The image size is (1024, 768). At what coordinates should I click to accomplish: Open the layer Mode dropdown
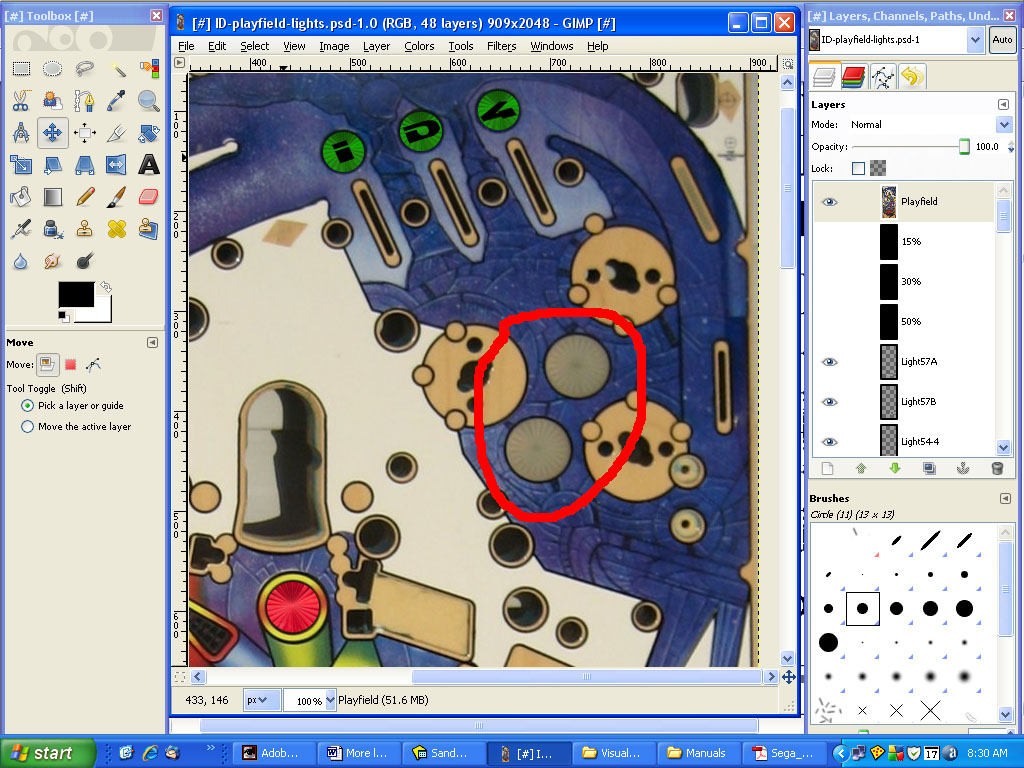click(x=1004, y=125)
